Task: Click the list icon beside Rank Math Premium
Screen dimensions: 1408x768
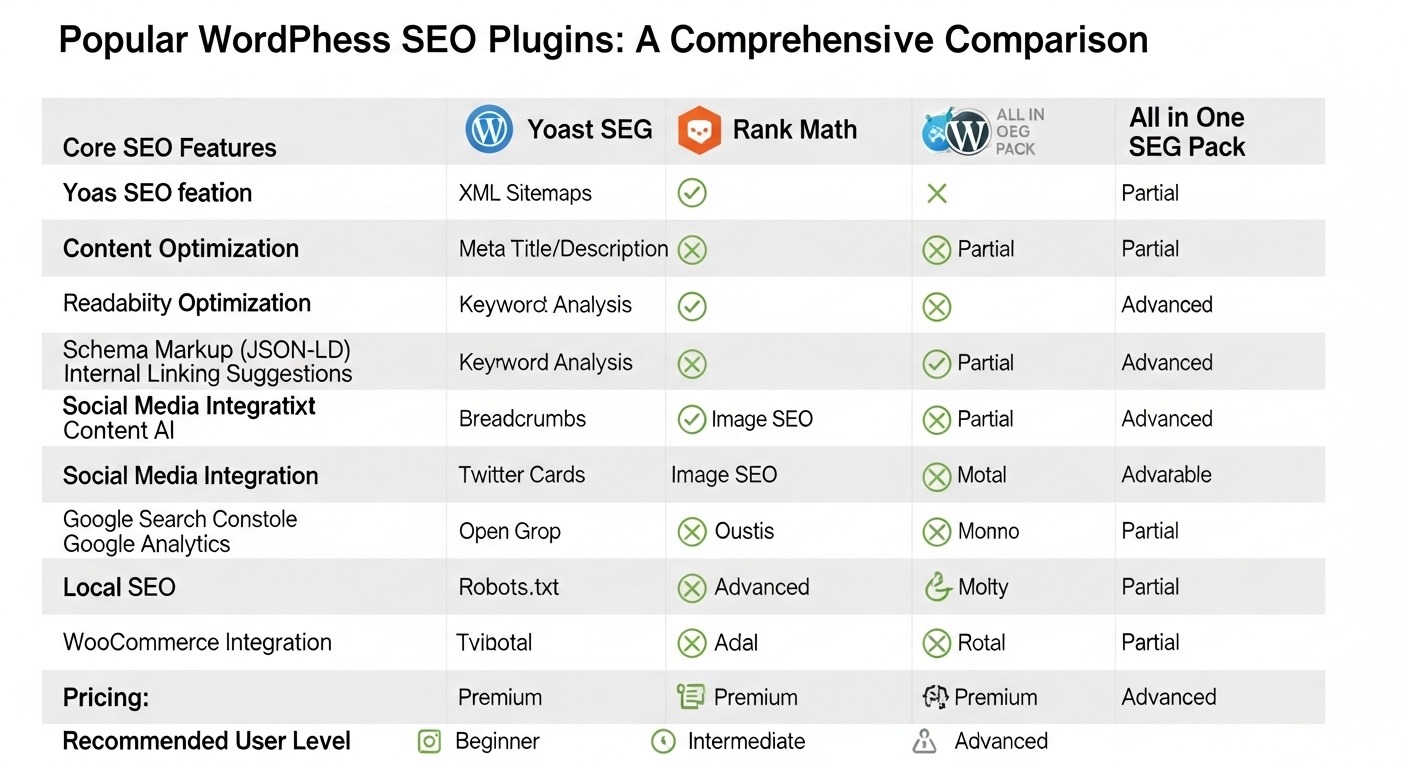Action: tap(691, 696)
